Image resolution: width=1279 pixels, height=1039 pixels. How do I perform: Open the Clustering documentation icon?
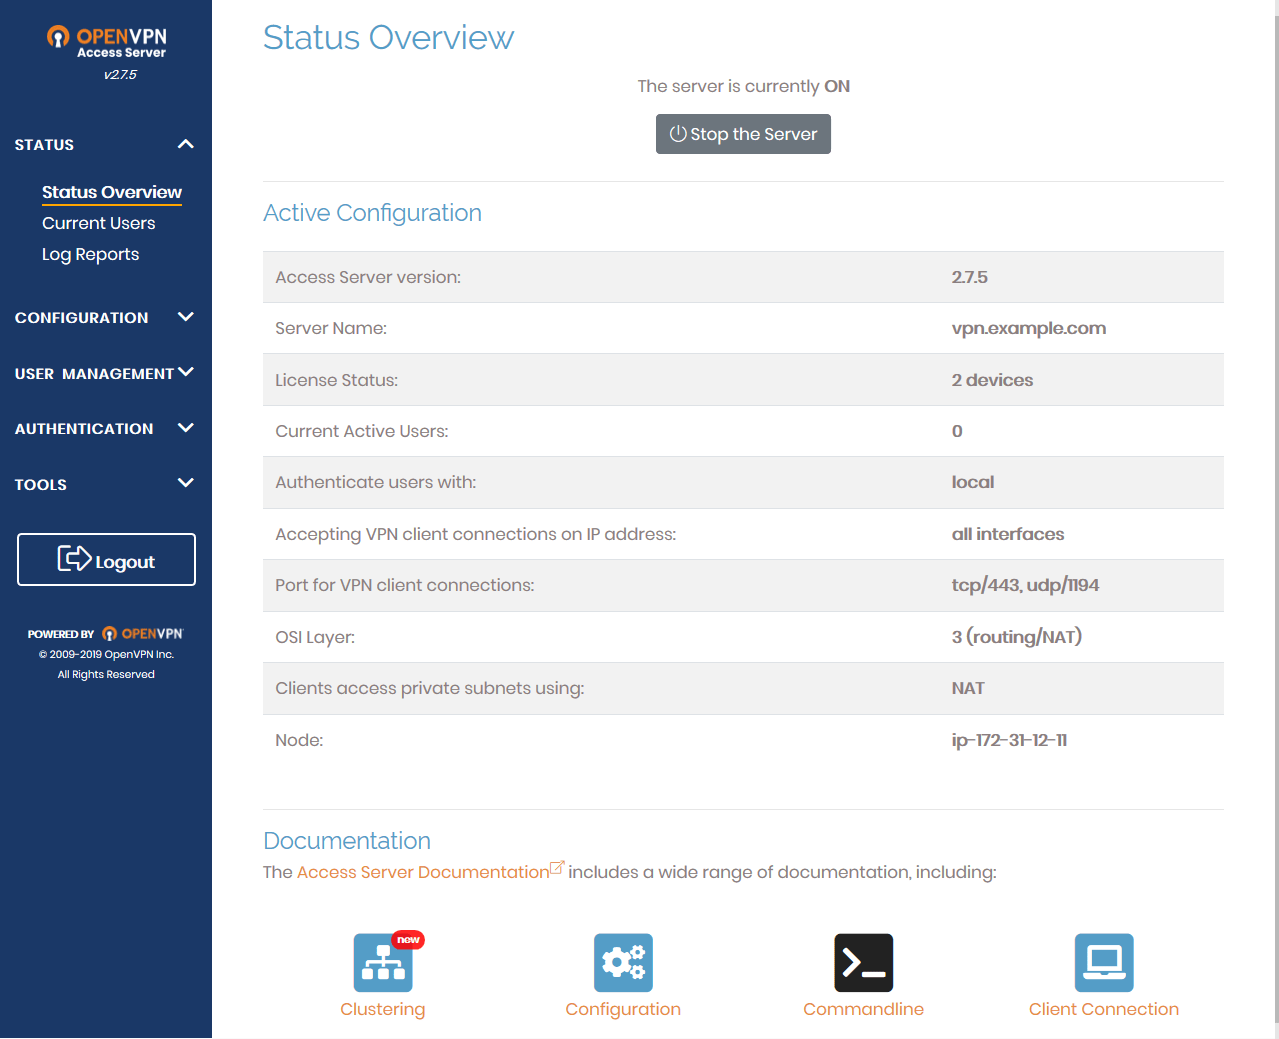point(383,962)
